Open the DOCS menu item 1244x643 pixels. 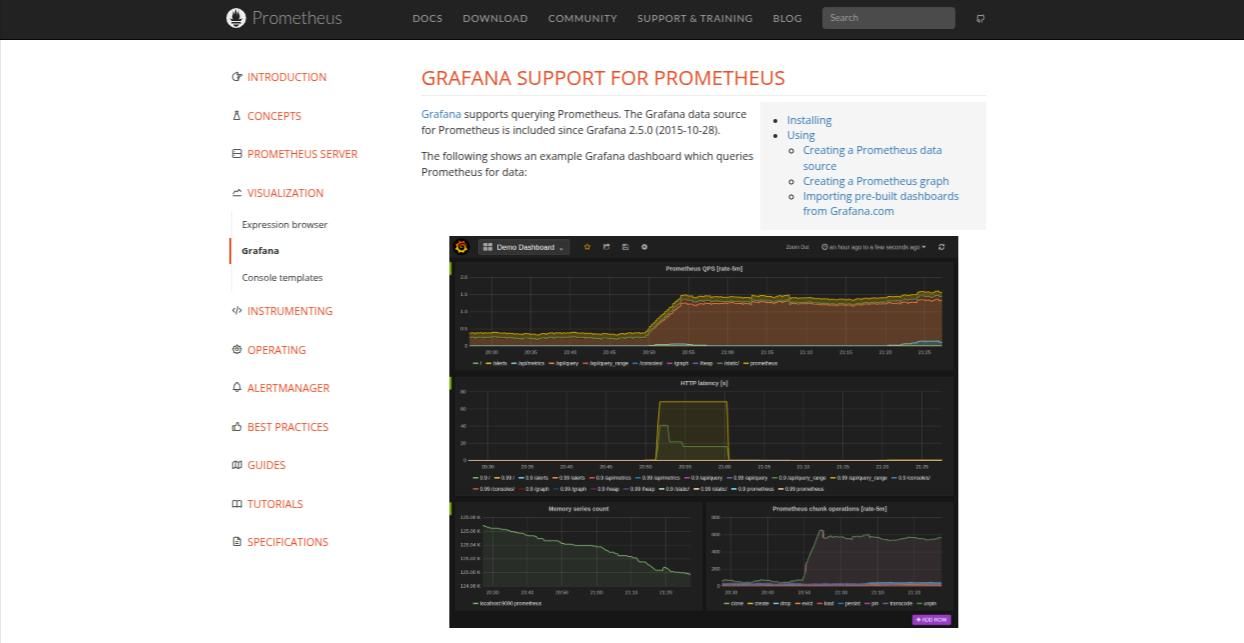[x=427, y=18]
